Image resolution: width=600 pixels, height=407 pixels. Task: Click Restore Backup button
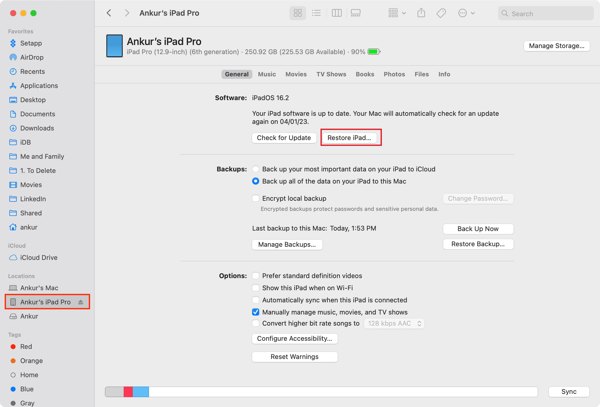pos(478,244)
